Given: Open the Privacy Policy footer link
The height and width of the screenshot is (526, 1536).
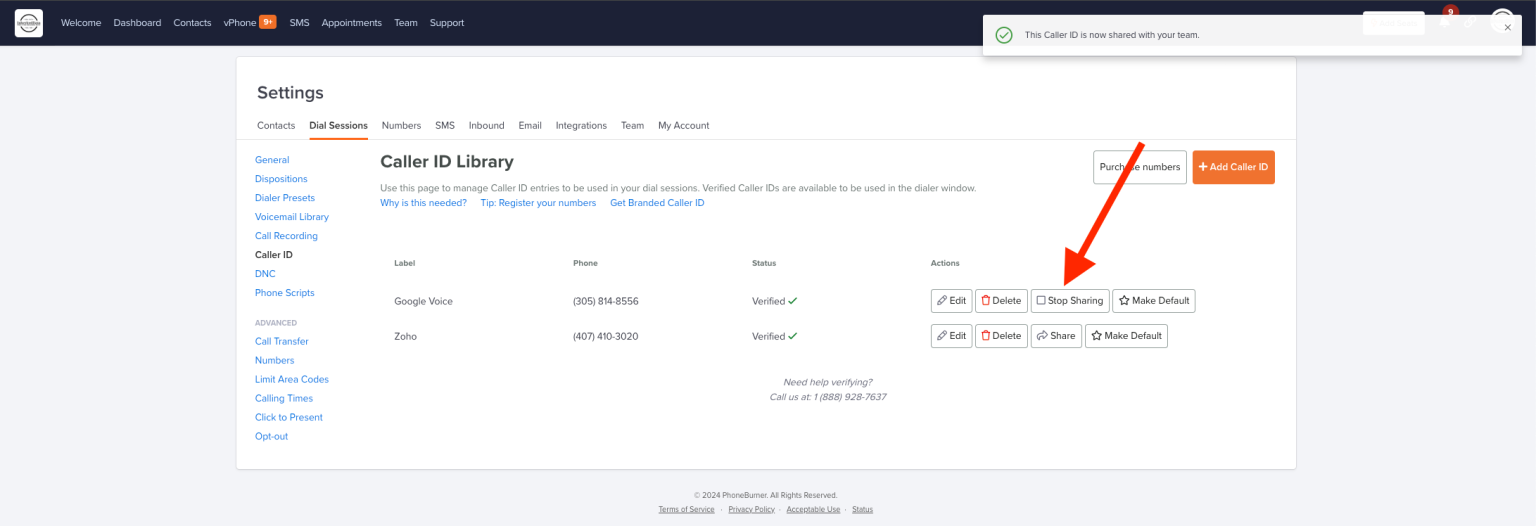Looking at the screenshot, I should [751, 509].
